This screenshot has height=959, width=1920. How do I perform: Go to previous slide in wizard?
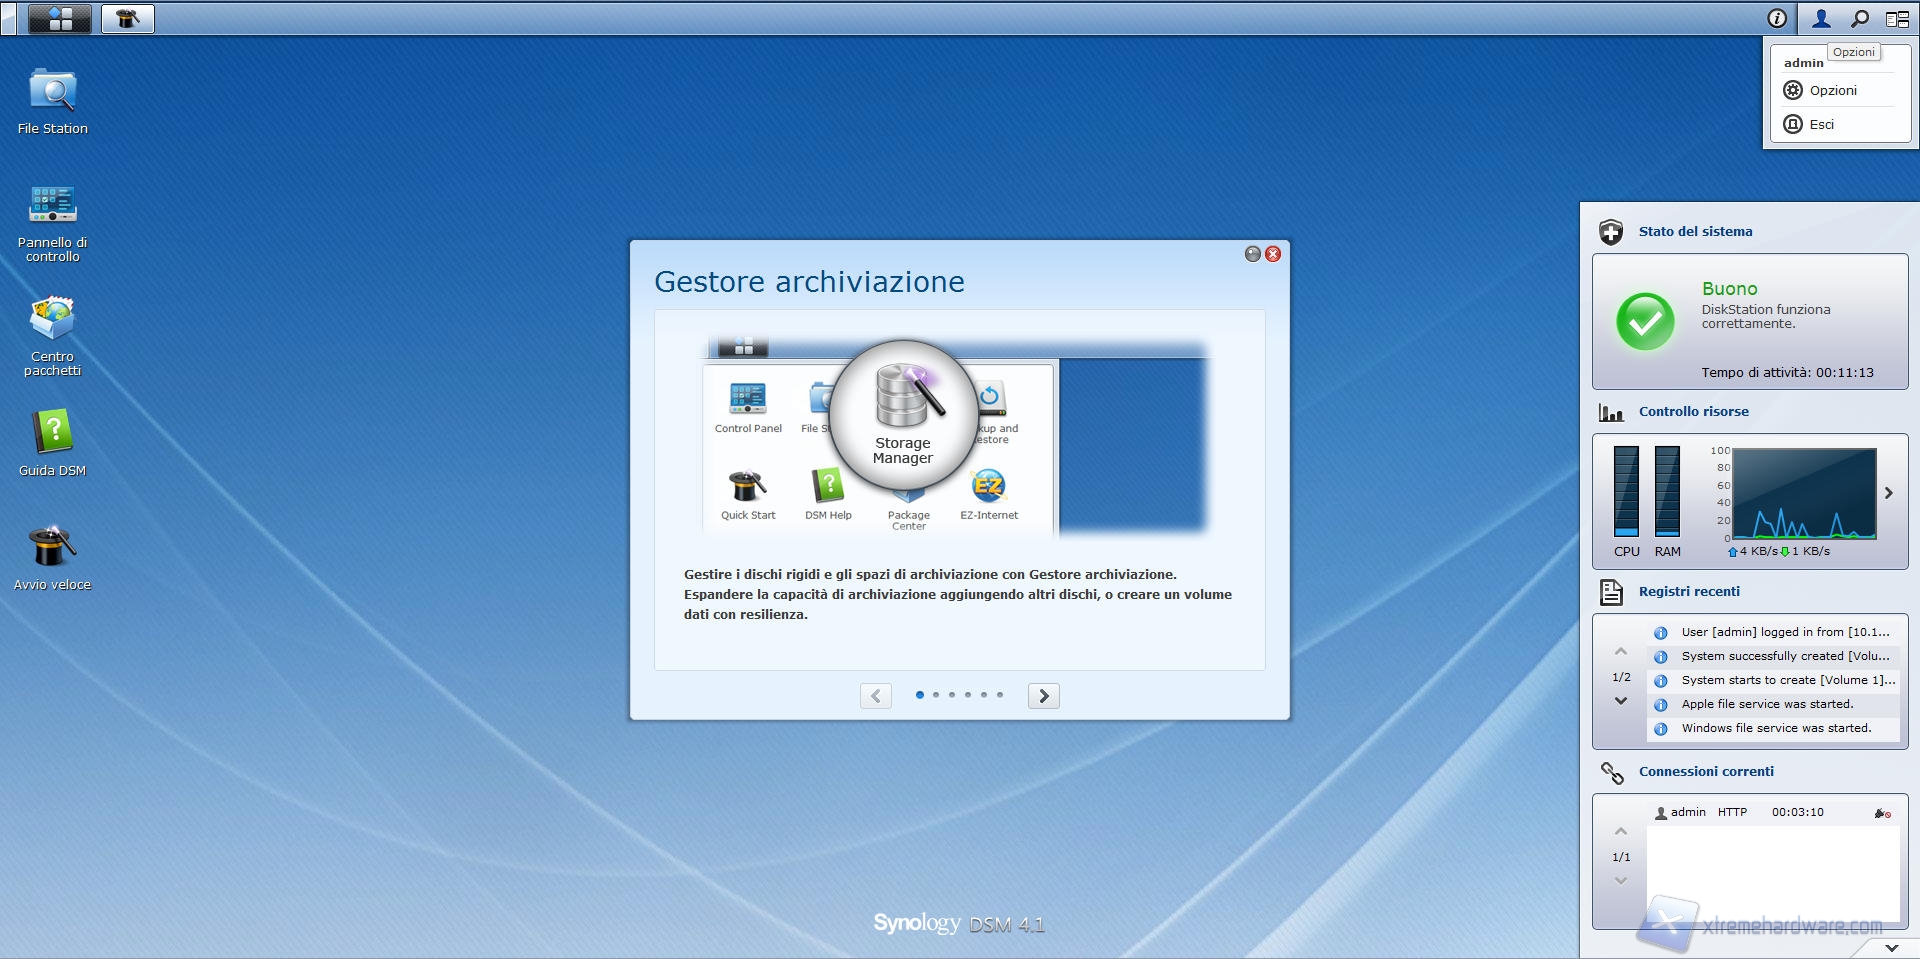875,696
